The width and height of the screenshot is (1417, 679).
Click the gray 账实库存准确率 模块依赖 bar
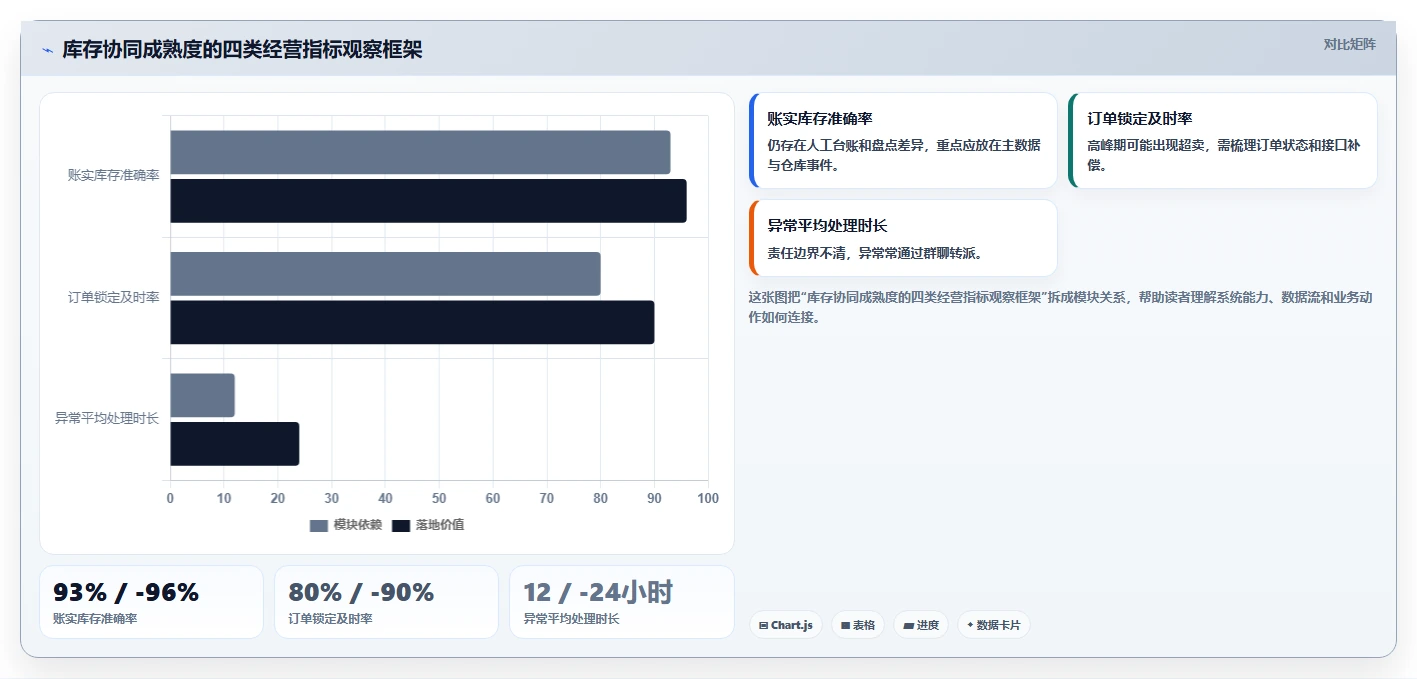click(420, 152)
